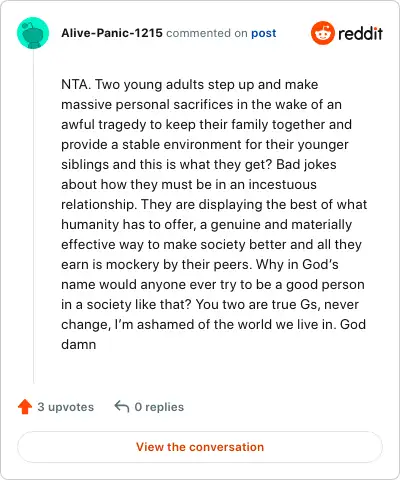This screenshot has height=480, width=400.
Task: Click the "3 upvotes" count label
Action: pos(66,407)
